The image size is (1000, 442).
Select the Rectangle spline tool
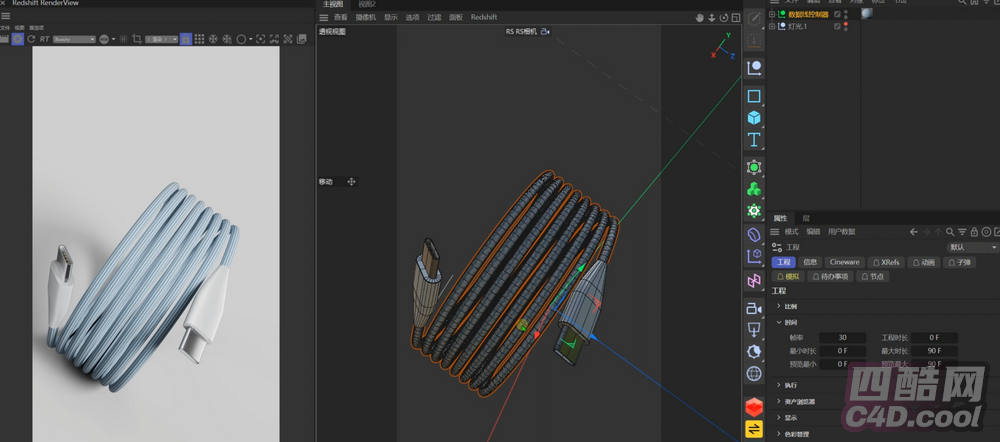click(754, 96)
